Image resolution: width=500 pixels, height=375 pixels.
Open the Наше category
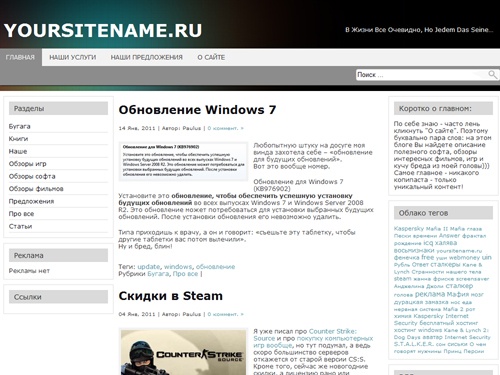click(18, 151)
